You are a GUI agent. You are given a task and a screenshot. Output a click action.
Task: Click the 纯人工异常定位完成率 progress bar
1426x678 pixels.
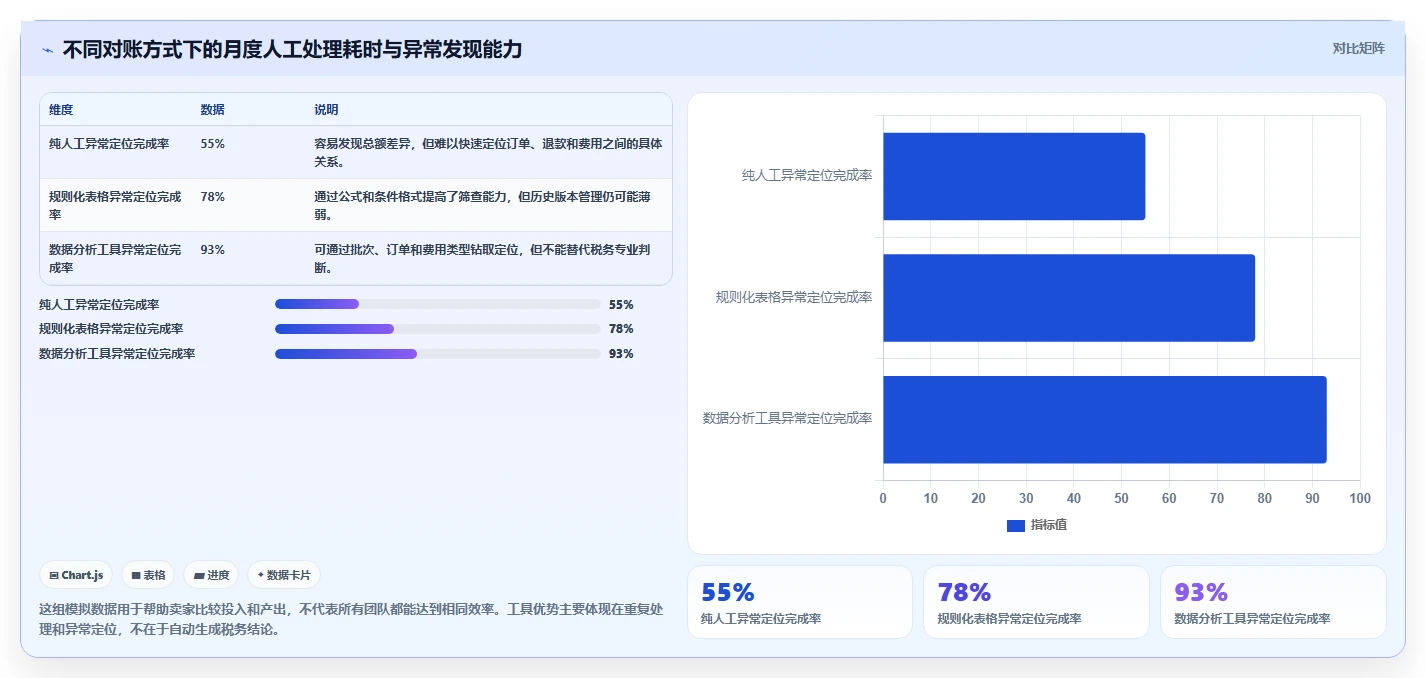click(437, 304)
